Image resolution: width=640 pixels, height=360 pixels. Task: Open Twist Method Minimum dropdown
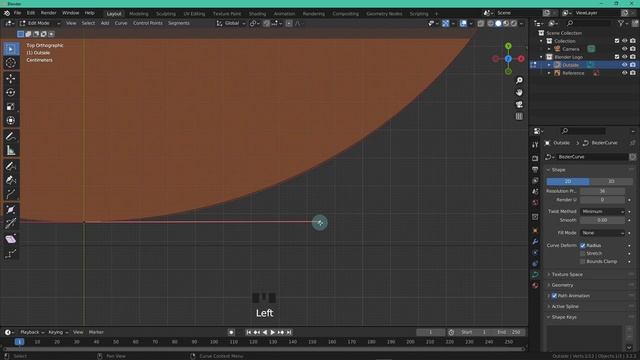(602, 211)
